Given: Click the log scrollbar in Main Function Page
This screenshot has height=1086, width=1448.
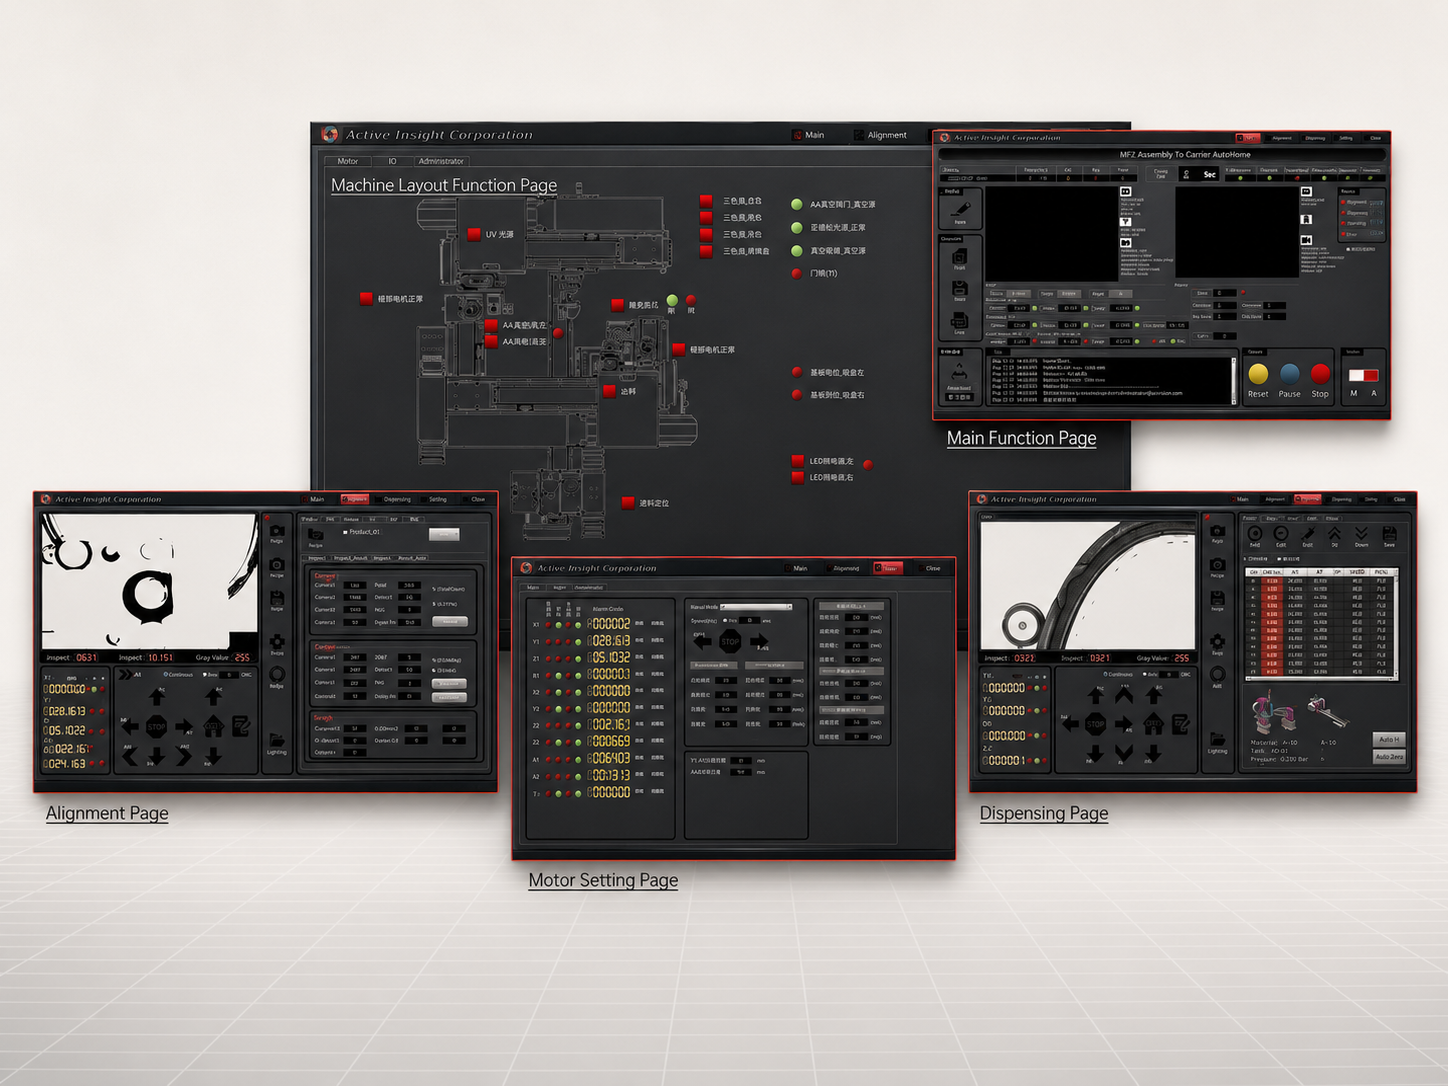Looking at the screenshot, I should pos(1234,380).
